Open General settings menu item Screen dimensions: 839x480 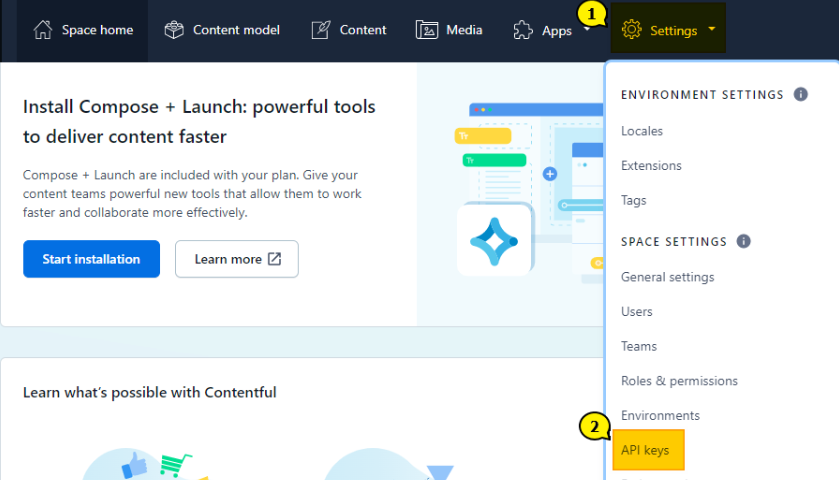point(667,277)
